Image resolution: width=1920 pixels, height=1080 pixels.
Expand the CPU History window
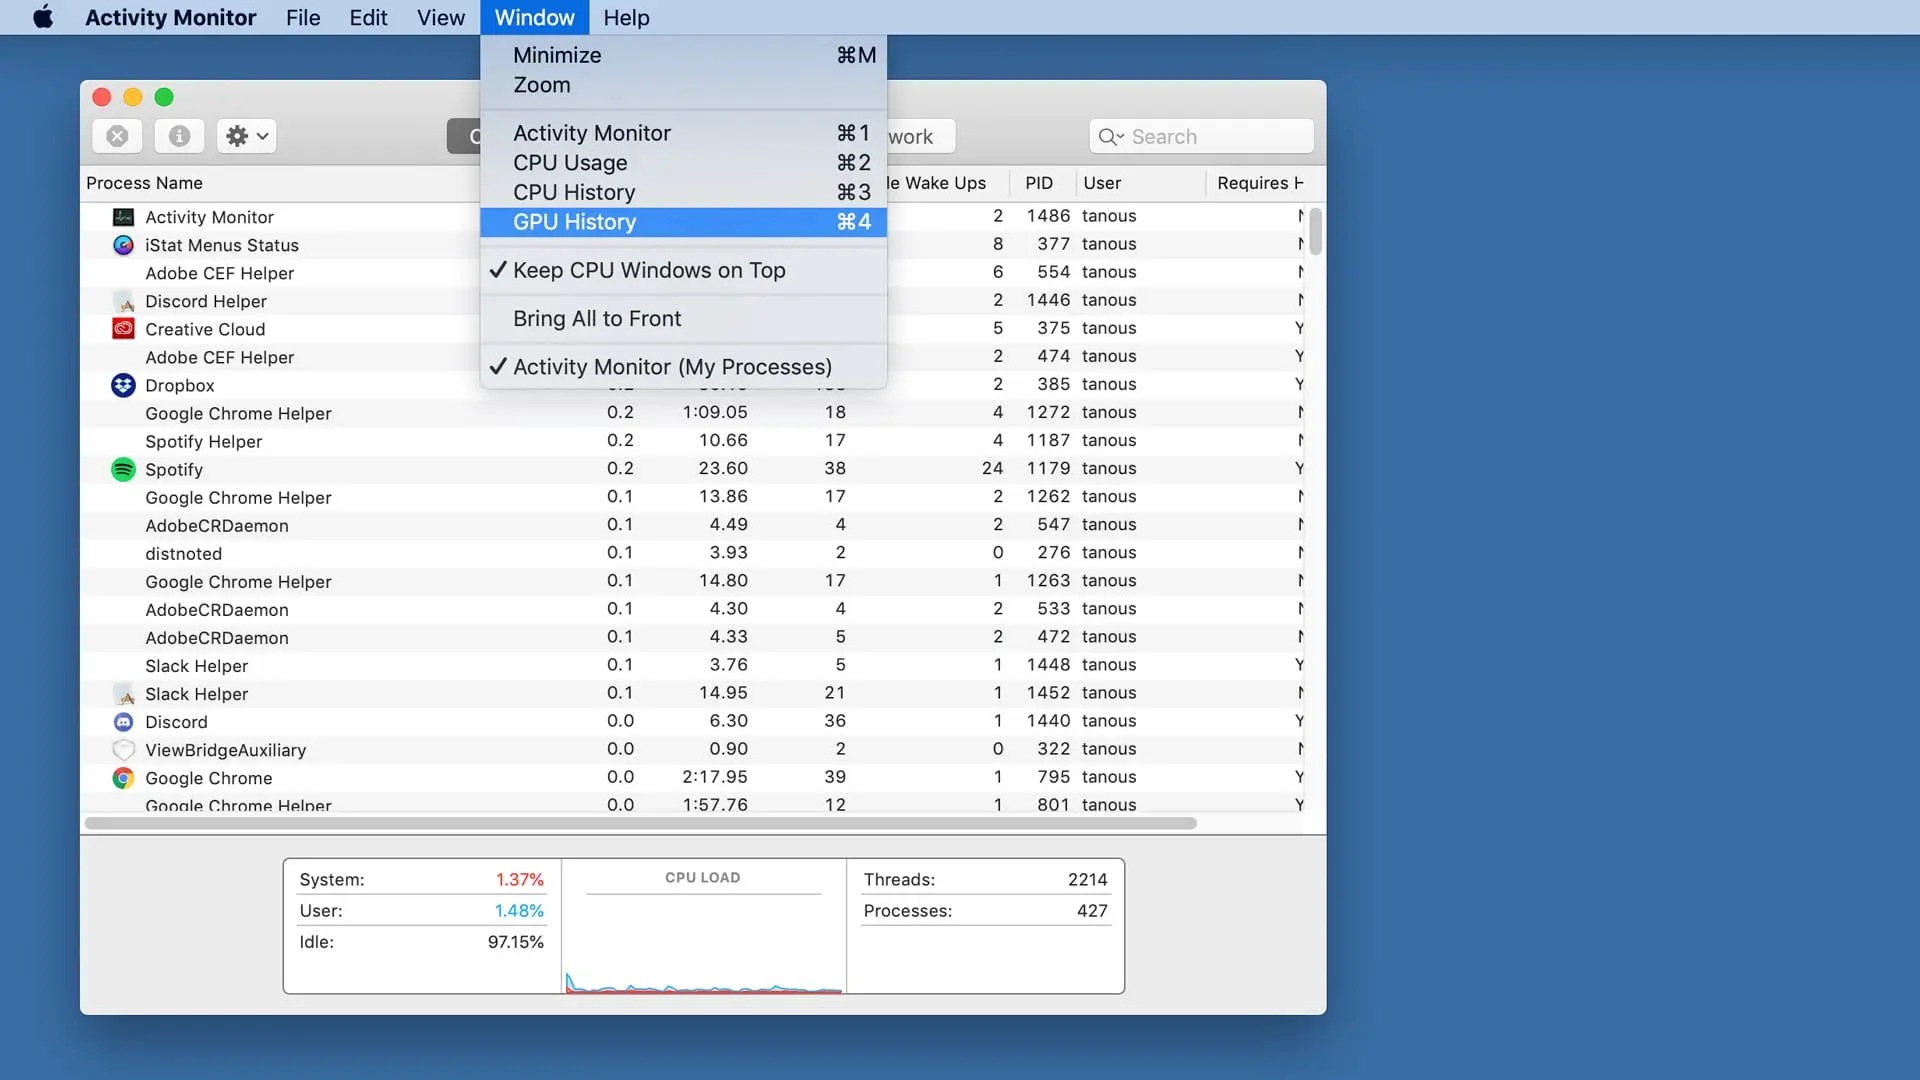point(574,191)
